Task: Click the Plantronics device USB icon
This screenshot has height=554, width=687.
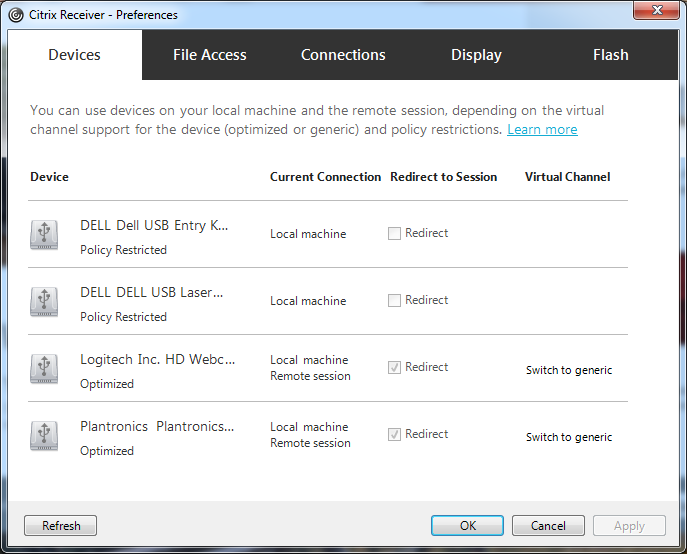Action: pos(44,435)
